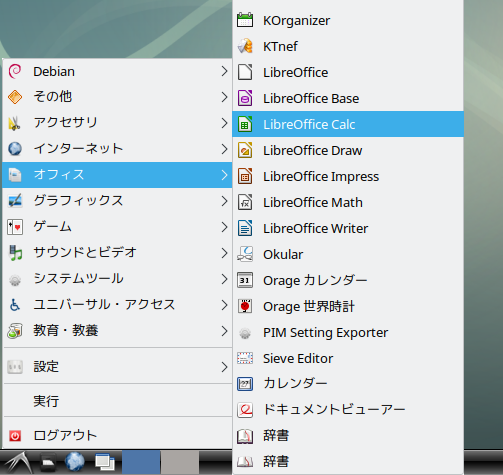Expand the 設定 submenu arrow
The height and width of the screenshot is (475, 503).
(224, 367)
